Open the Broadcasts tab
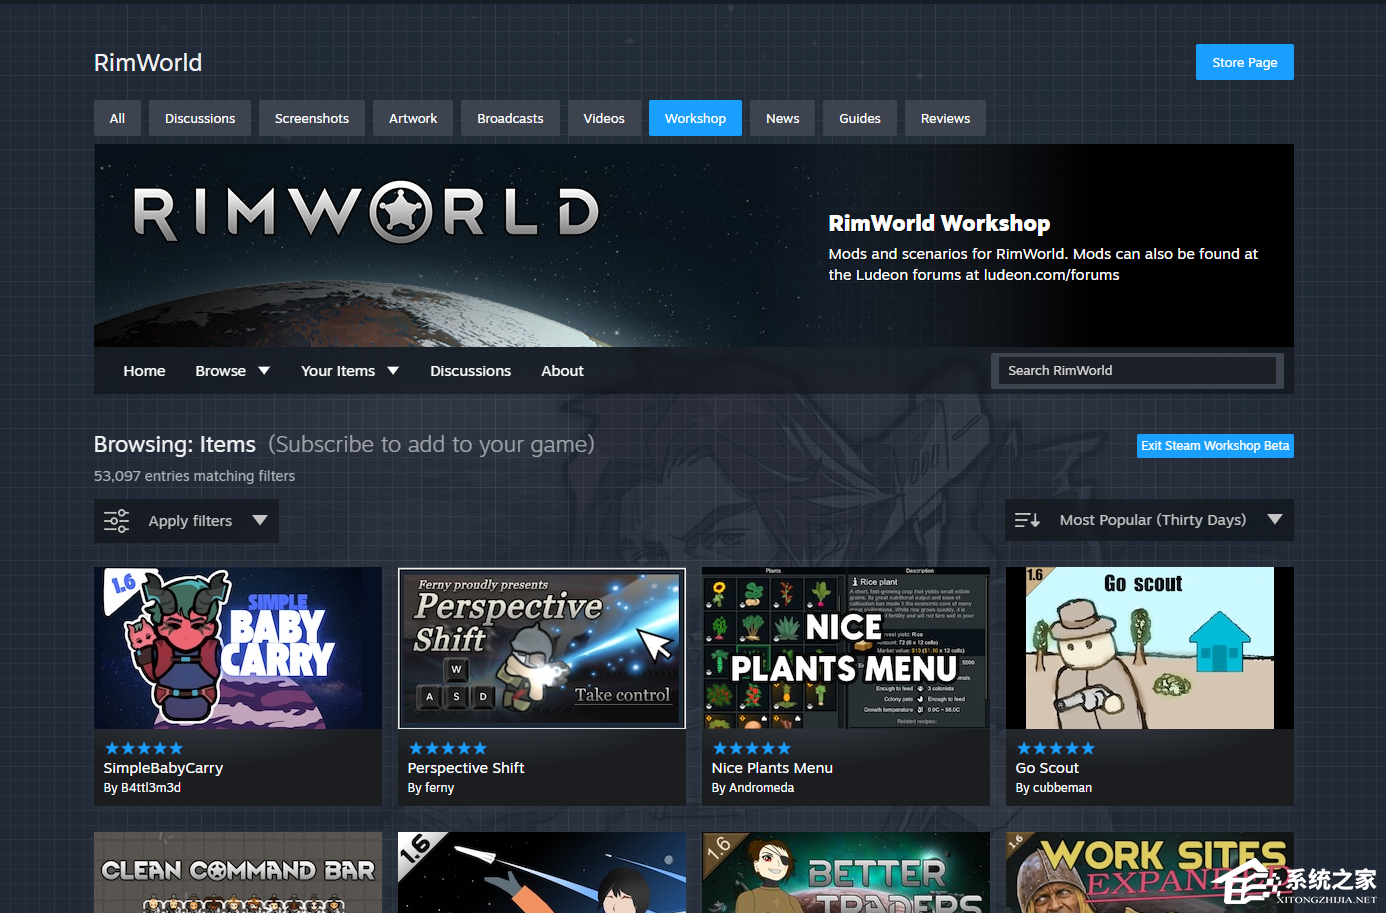 (510, 118)
